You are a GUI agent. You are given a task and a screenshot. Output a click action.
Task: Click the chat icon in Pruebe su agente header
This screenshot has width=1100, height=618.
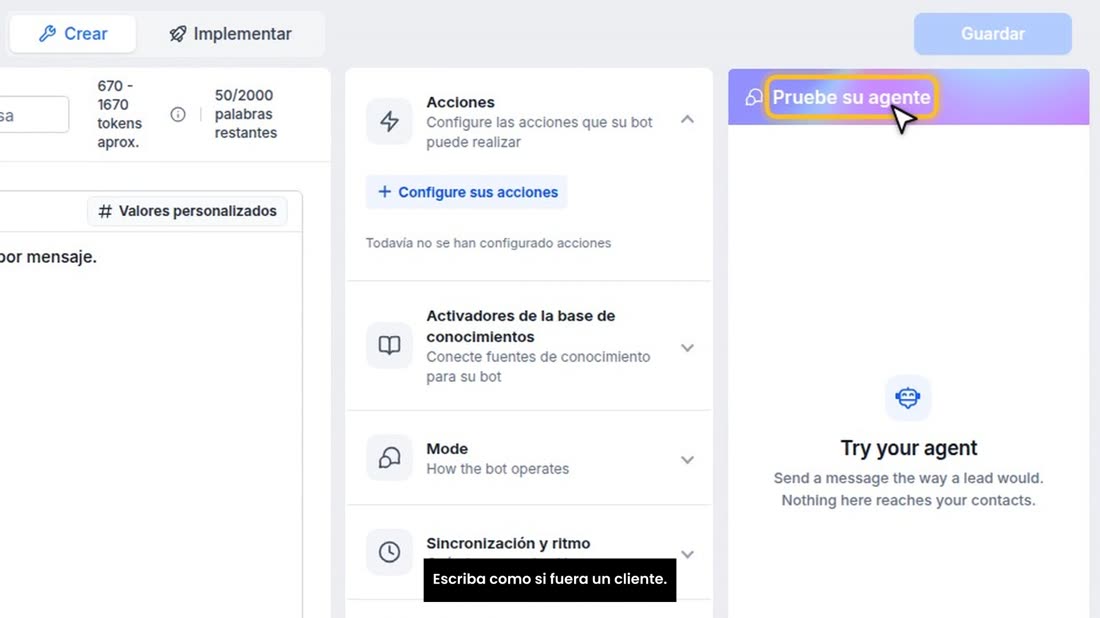pyautogui.click(x=753, y=97)
